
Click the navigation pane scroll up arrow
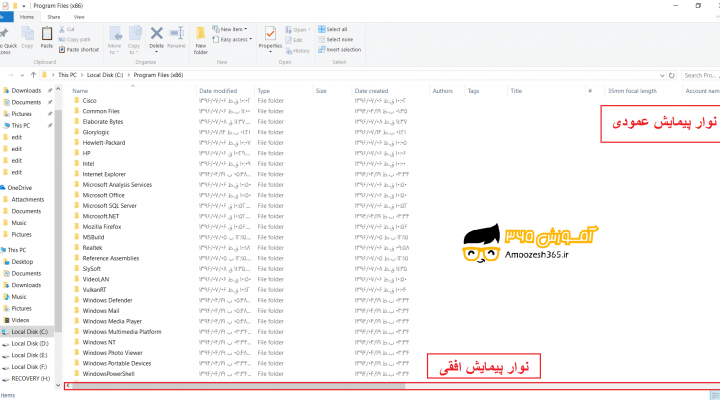pyautogui.click(x=58, y=89)
